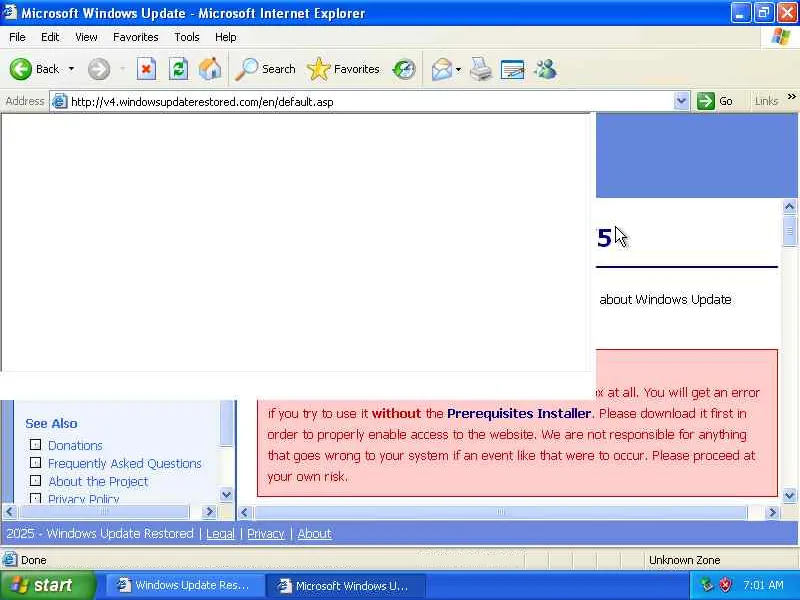Click main content scroll up arrow
This screenshot has height=600, width=800.
(789, 207)
